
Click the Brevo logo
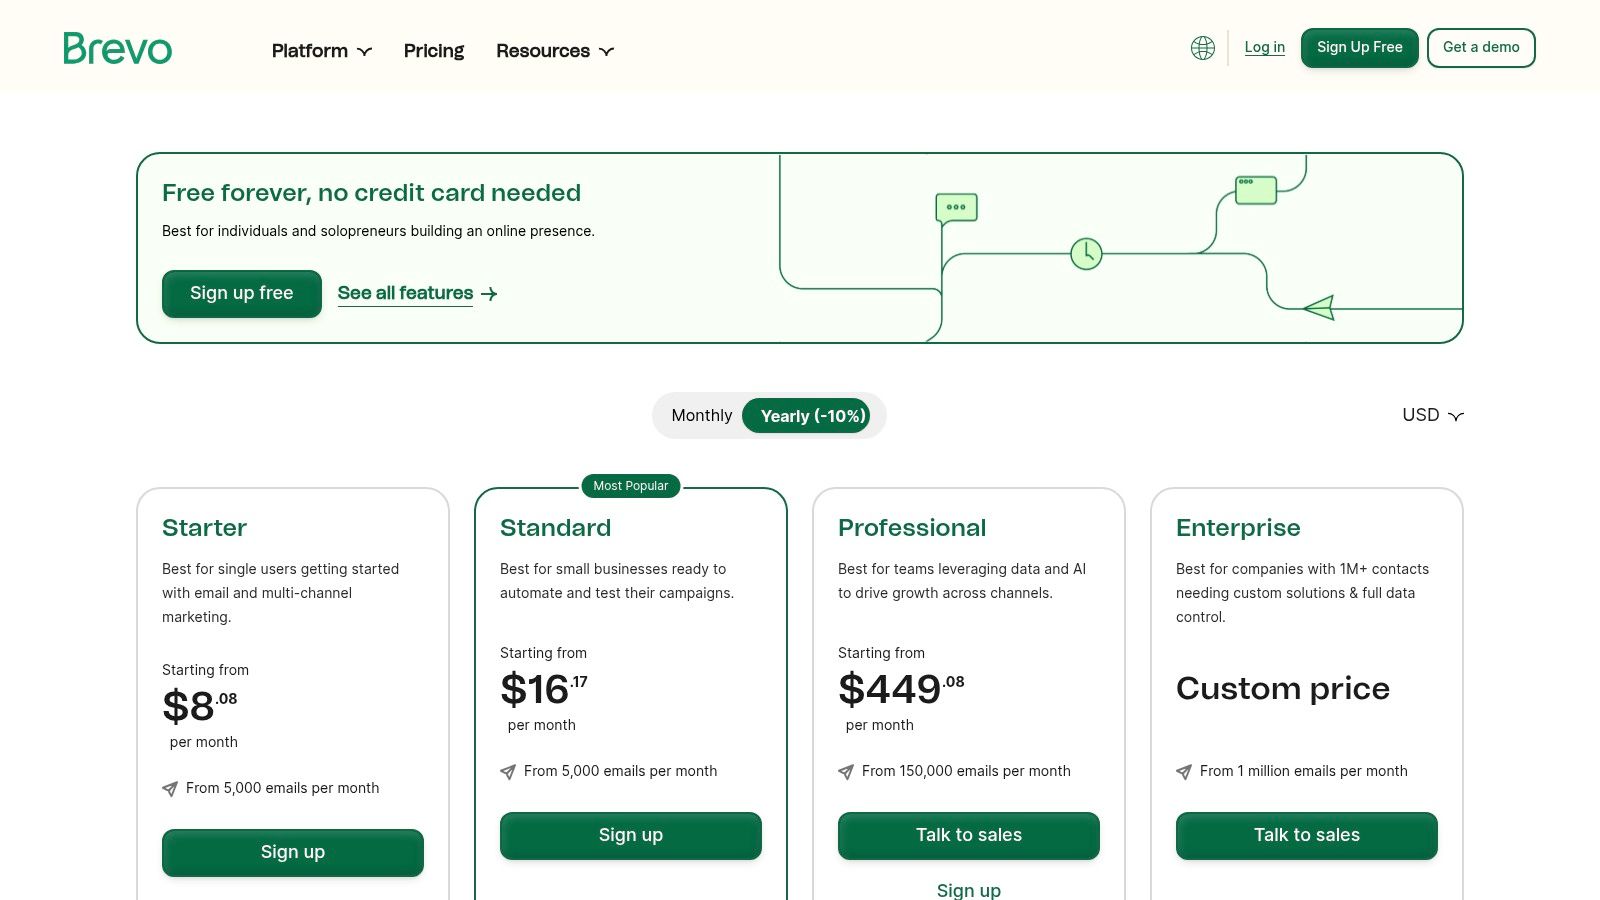tap(118, 49)
